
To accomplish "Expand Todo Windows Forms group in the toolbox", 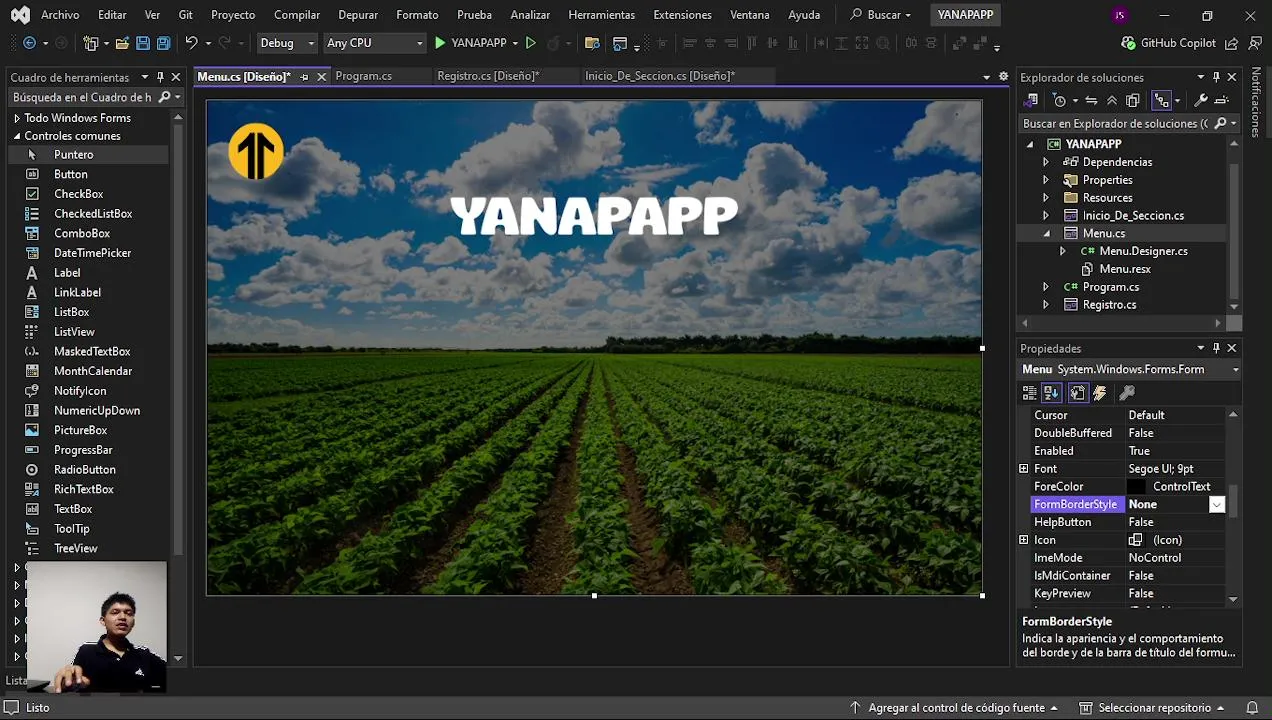I will [16, 118].
